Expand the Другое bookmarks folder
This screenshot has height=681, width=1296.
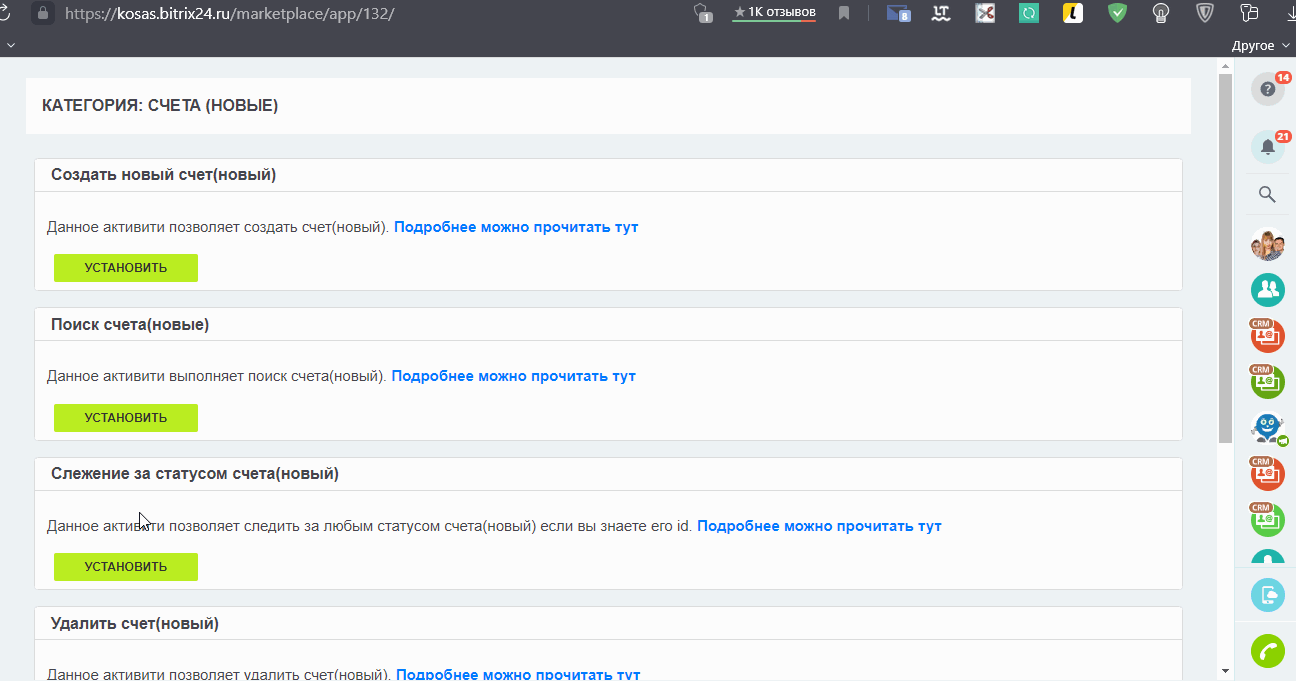1259,46
